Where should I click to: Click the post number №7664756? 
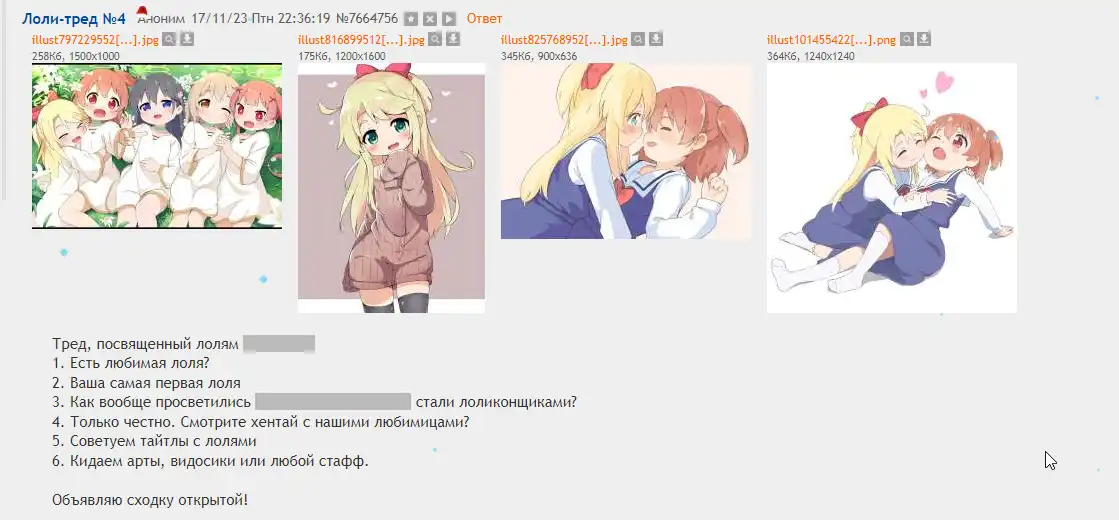tap(367, 19)
